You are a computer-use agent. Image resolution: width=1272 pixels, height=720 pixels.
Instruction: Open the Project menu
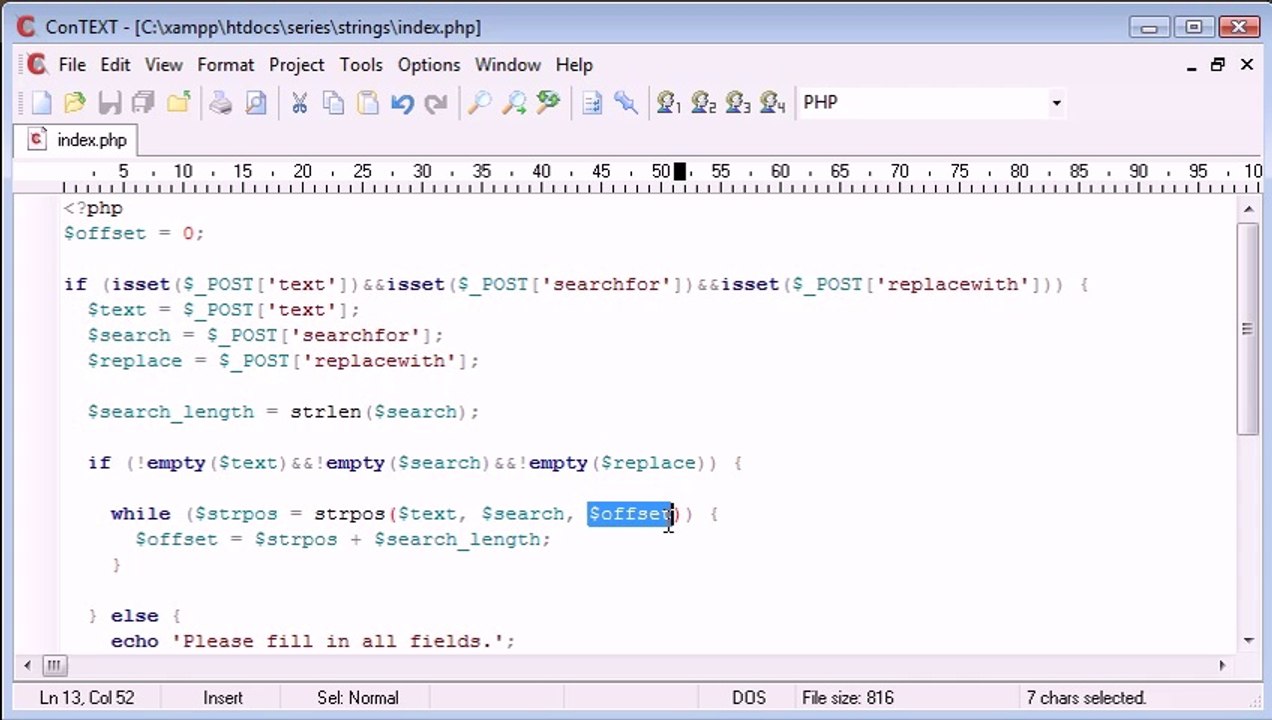tap(297, 64)
